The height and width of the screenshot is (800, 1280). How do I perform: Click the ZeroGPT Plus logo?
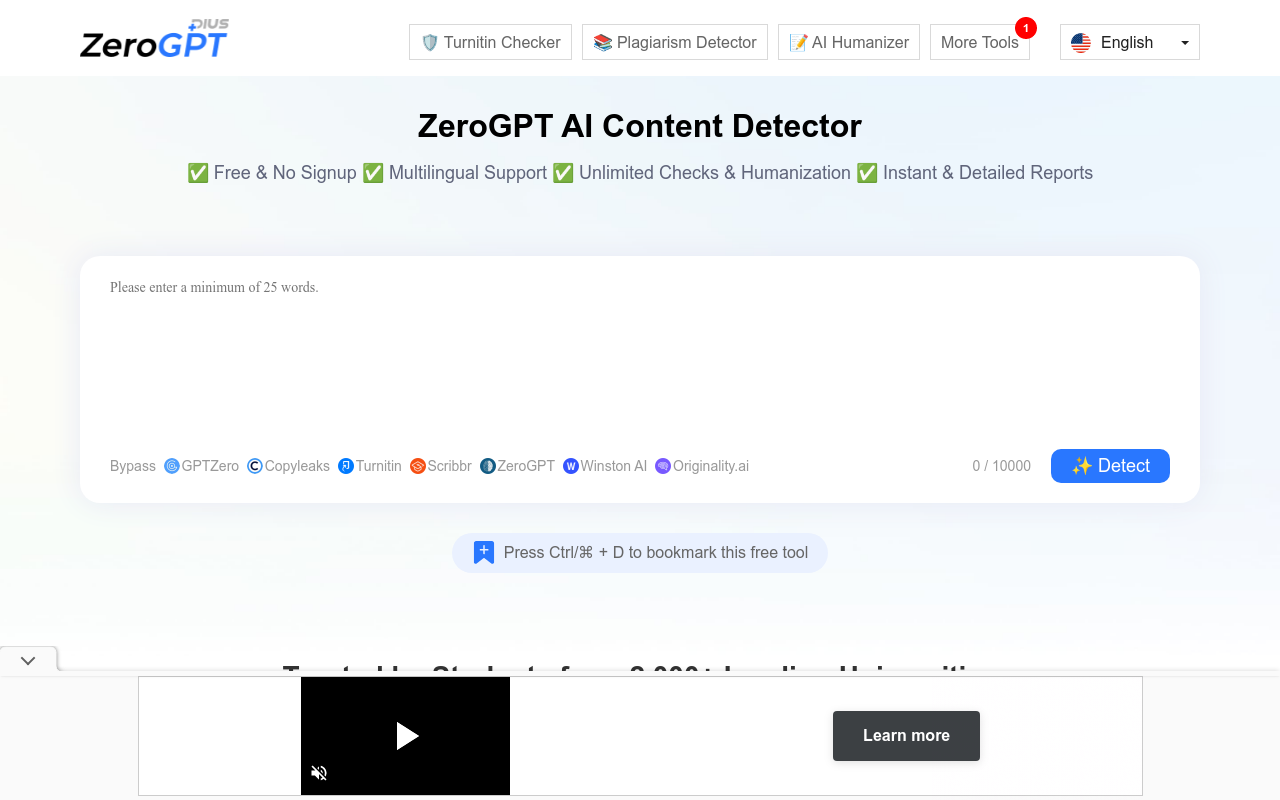pyautogui.click(x=155, y=40)
